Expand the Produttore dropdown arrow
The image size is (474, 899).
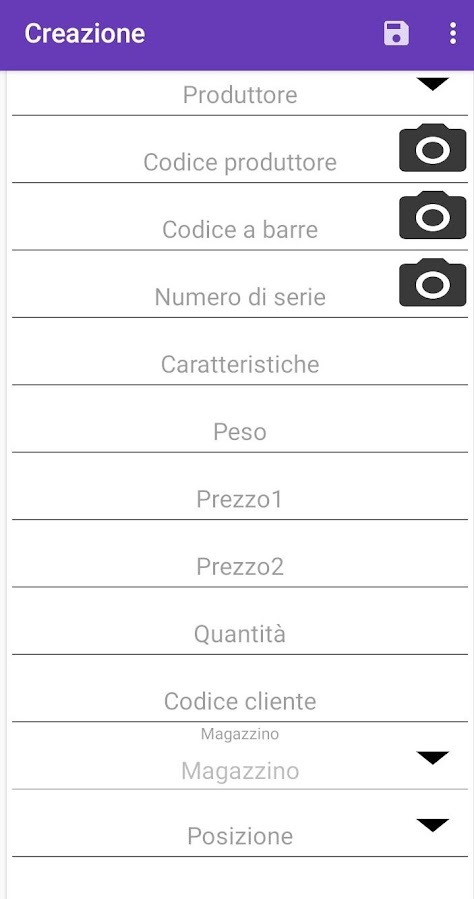click(433, 84)
